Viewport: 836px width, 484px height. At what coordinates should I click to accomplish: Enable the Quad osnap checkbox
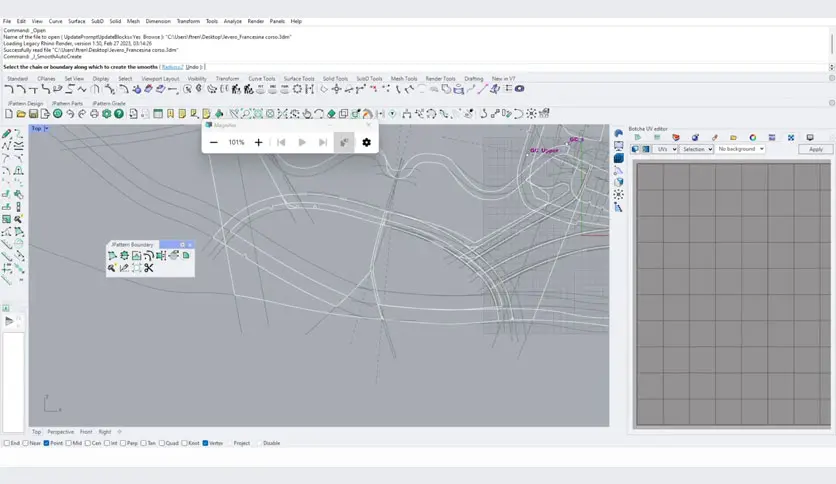click(162, 443)
